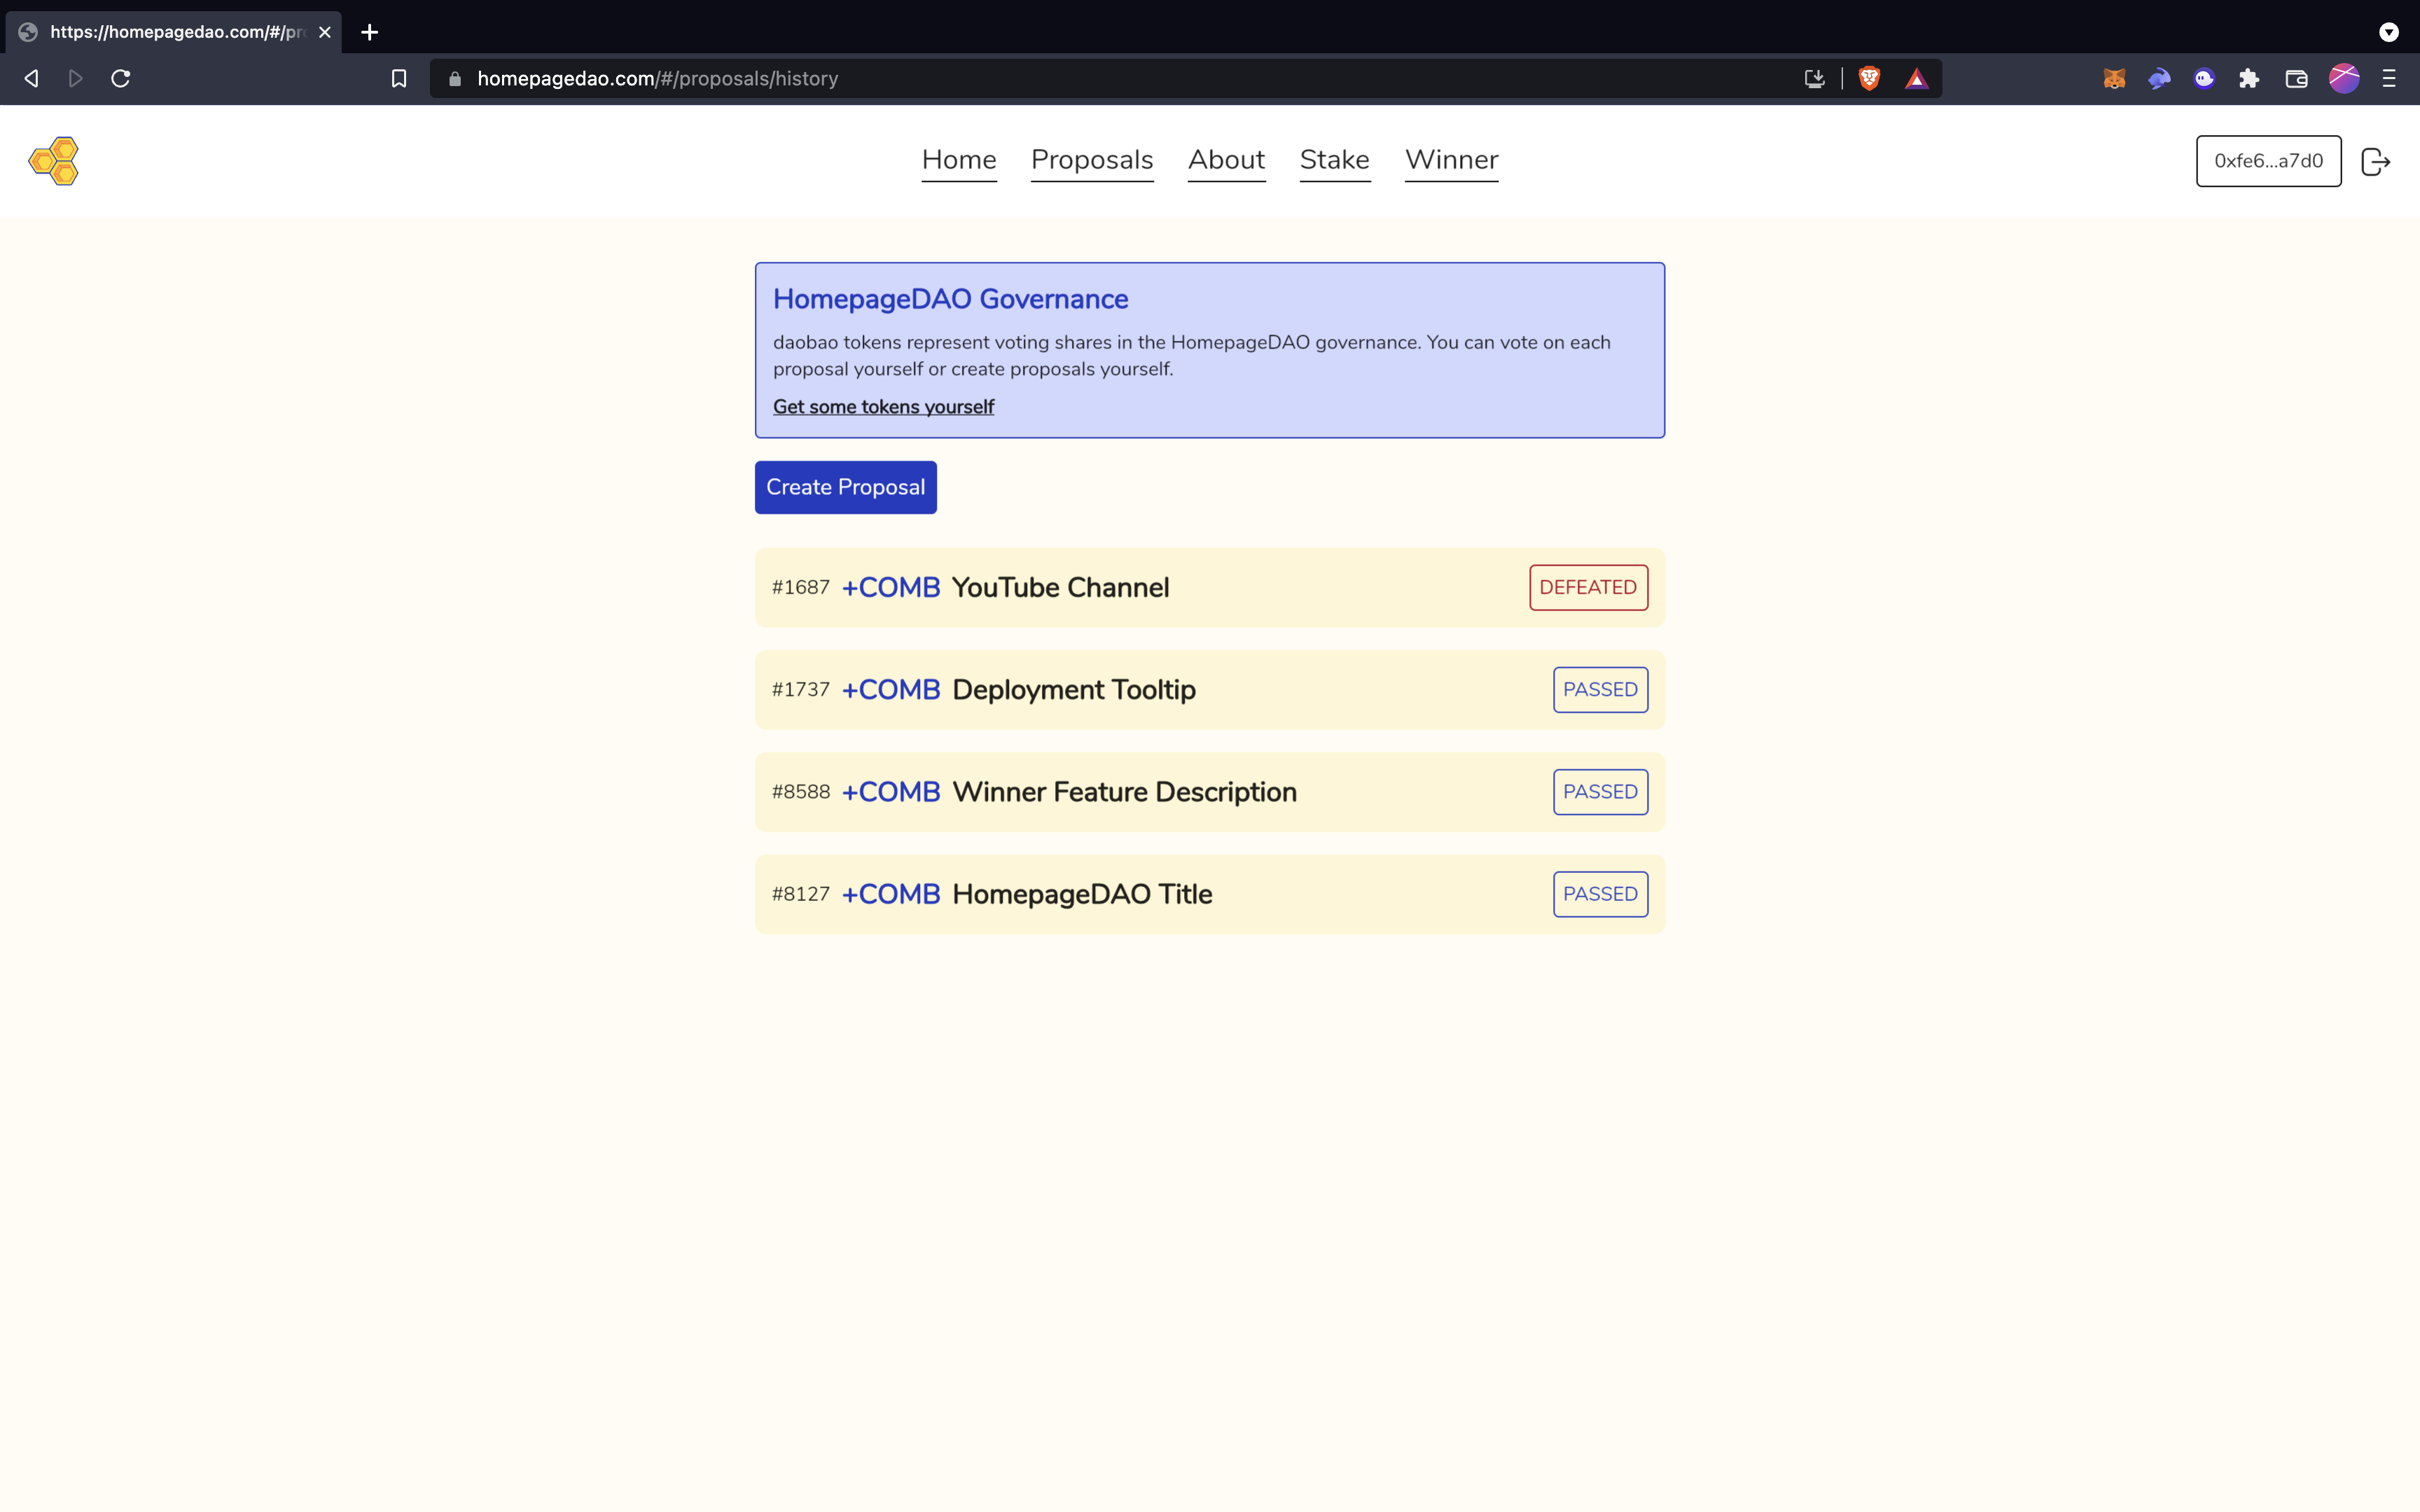Open the MetaMask fox extension
This screenshot has height=1512, width=2420.
[2113, 78]
